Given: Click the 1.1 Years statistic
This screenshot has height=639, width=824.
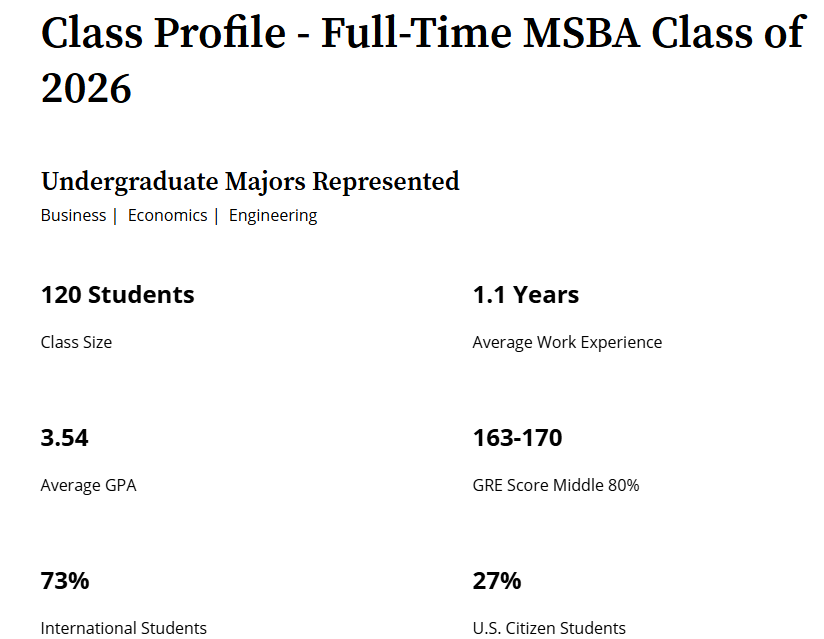Looking at the screenshot, I should tap(525, 295).
